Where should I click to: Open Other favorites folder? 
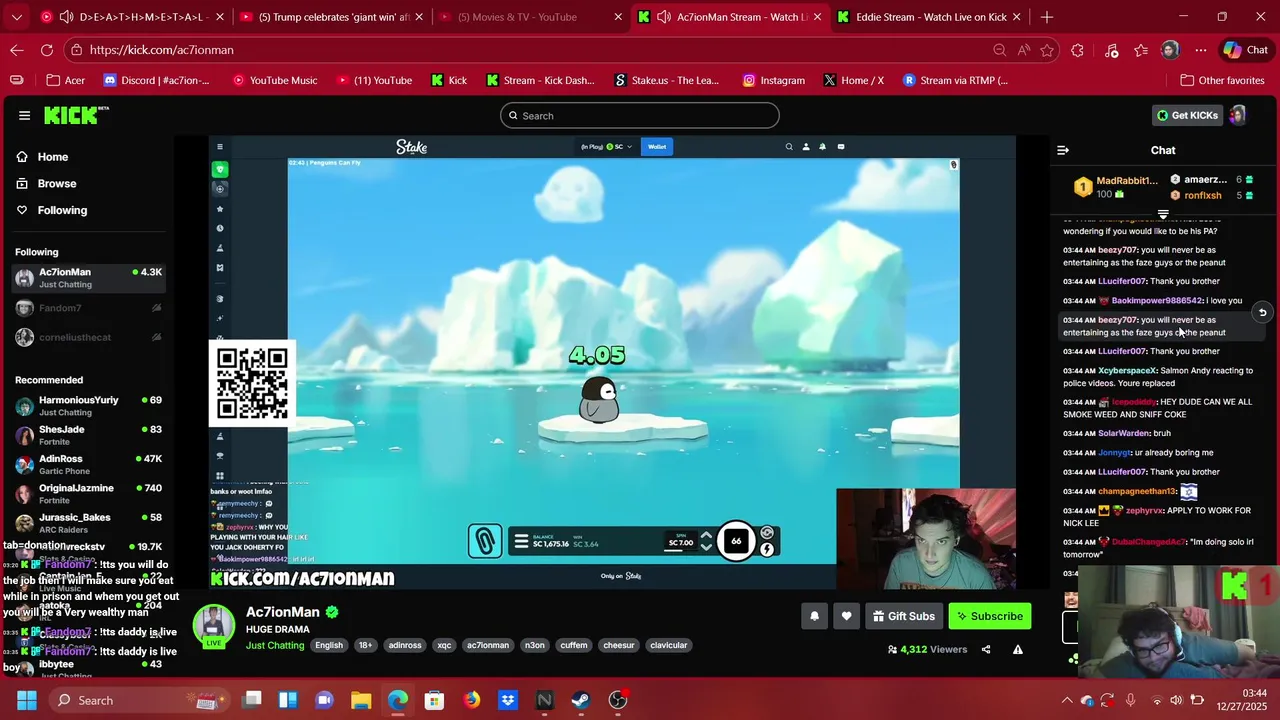point(1222,80)
